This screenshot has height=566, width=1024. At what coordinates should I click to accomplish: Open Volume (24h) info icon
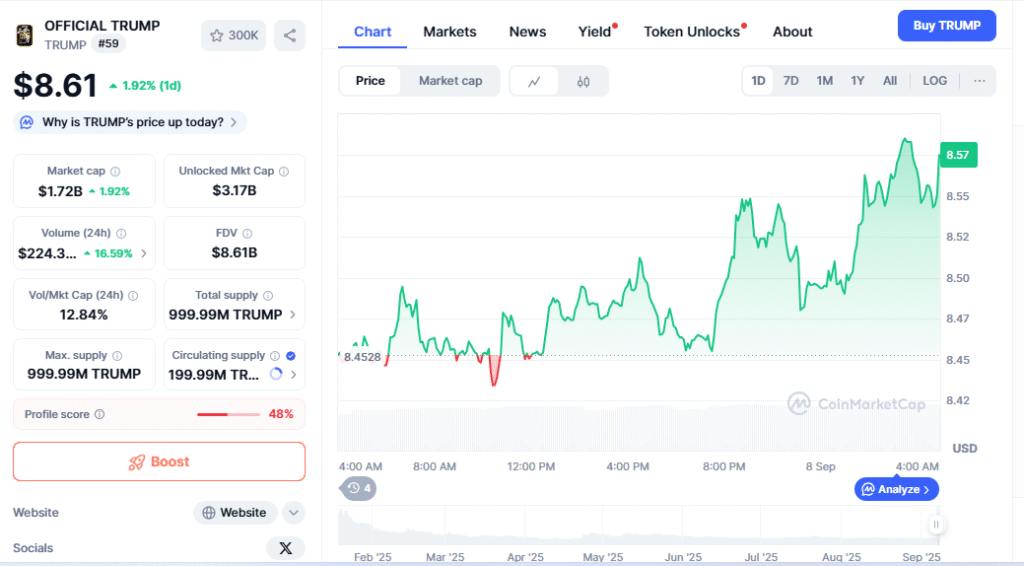tap(121, 233)
